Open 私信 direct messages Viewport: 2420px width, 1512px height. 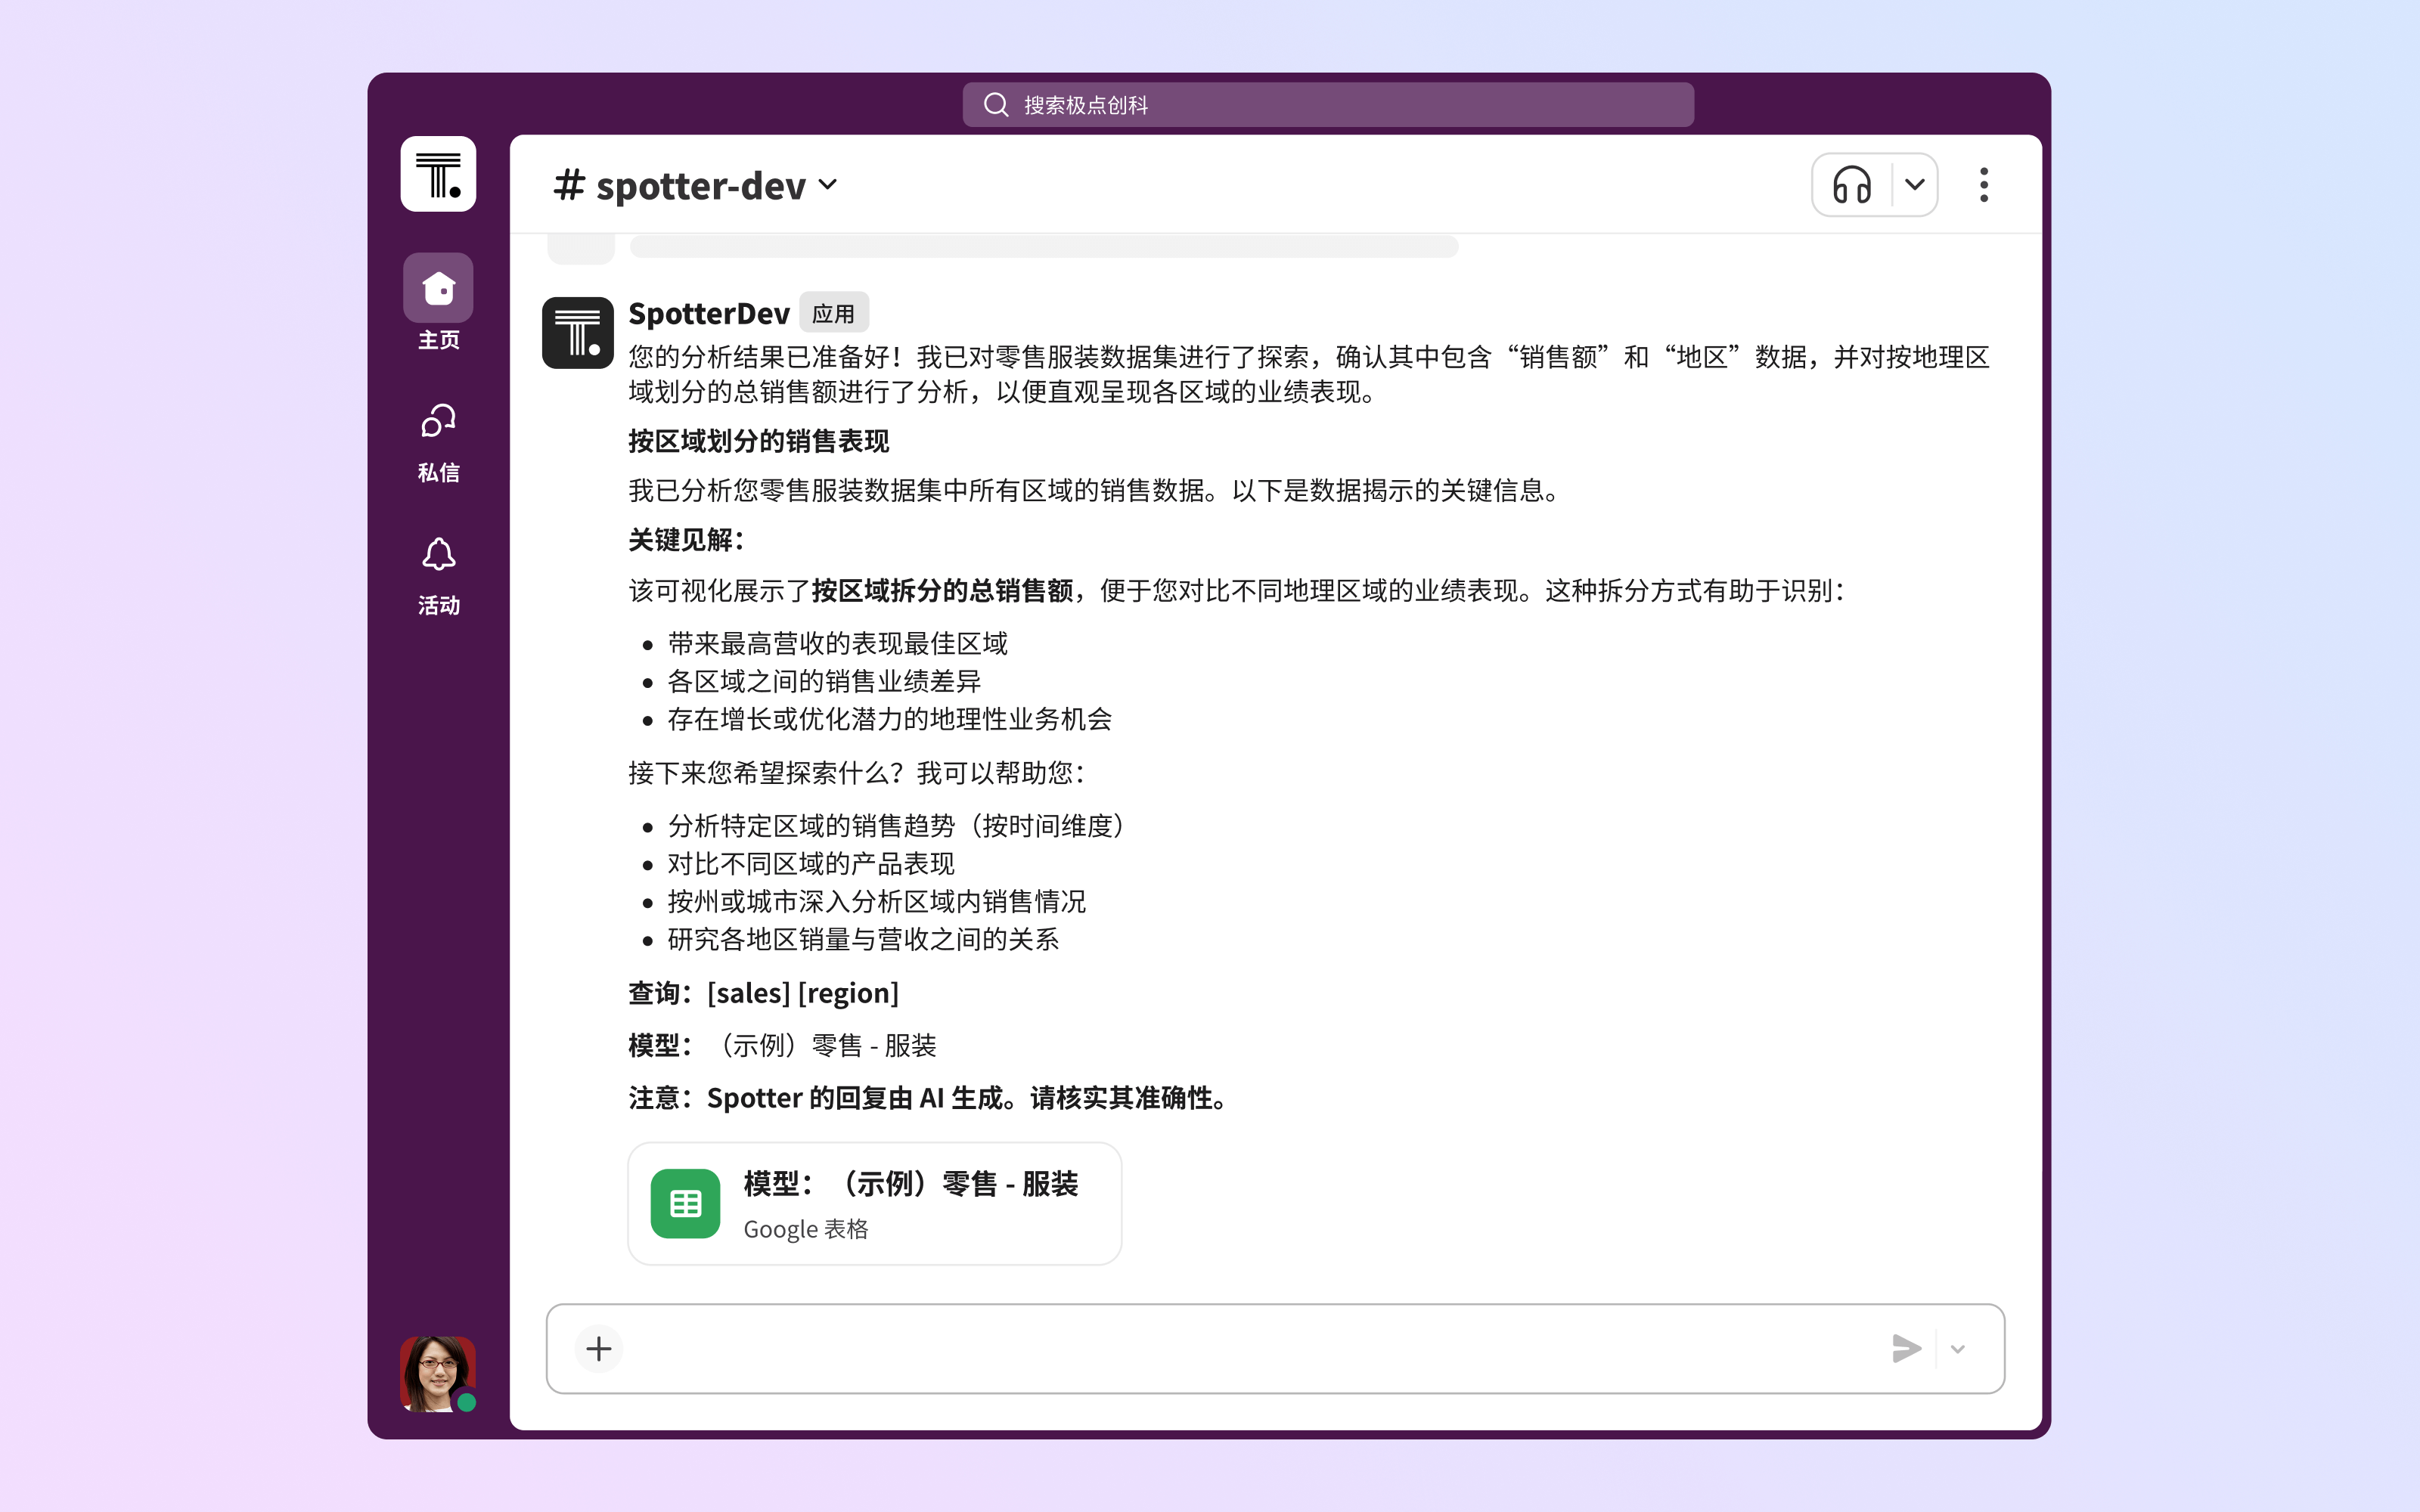click(x=438, y=441)
